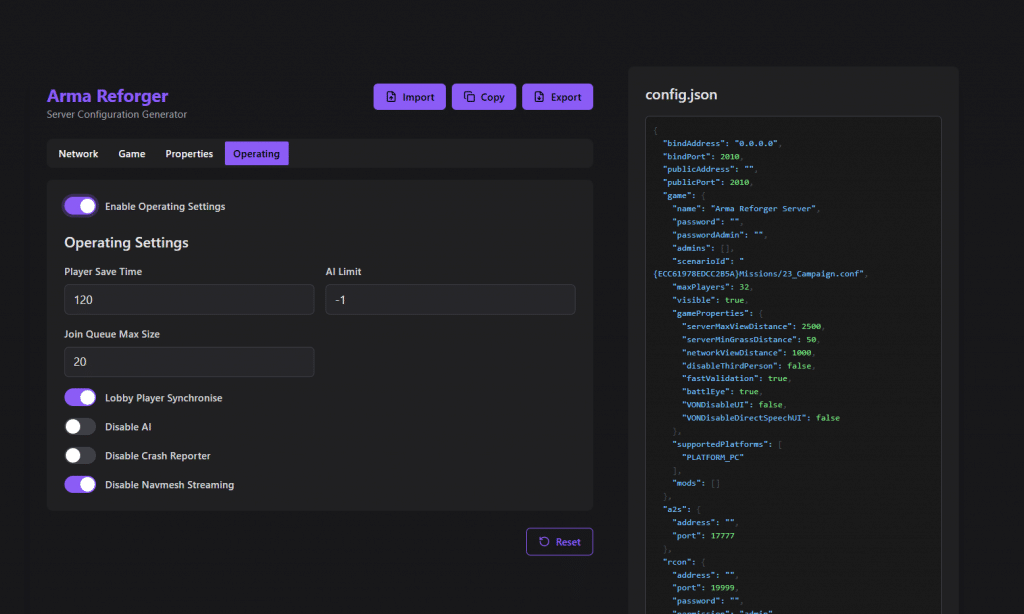Turn on Disable Crash Reporter
The image size is (1024, 614).
click(79, 455)
